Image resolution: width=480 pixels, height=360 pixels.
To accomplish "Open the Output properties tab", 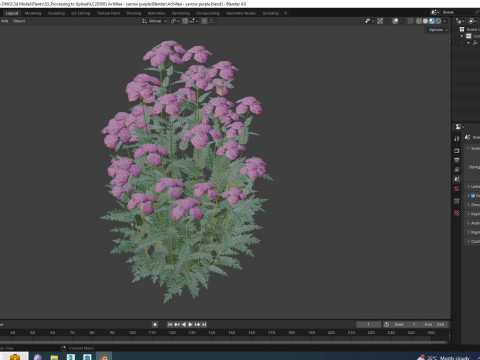I will (457, 160).
